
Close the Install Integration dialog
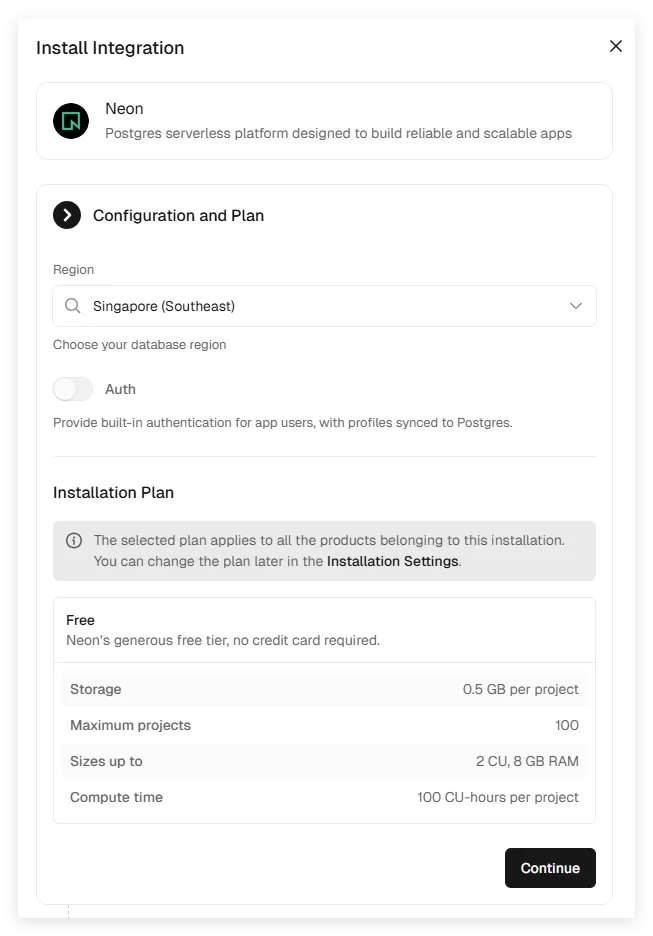pyautogui.click(x=616, y=46)
